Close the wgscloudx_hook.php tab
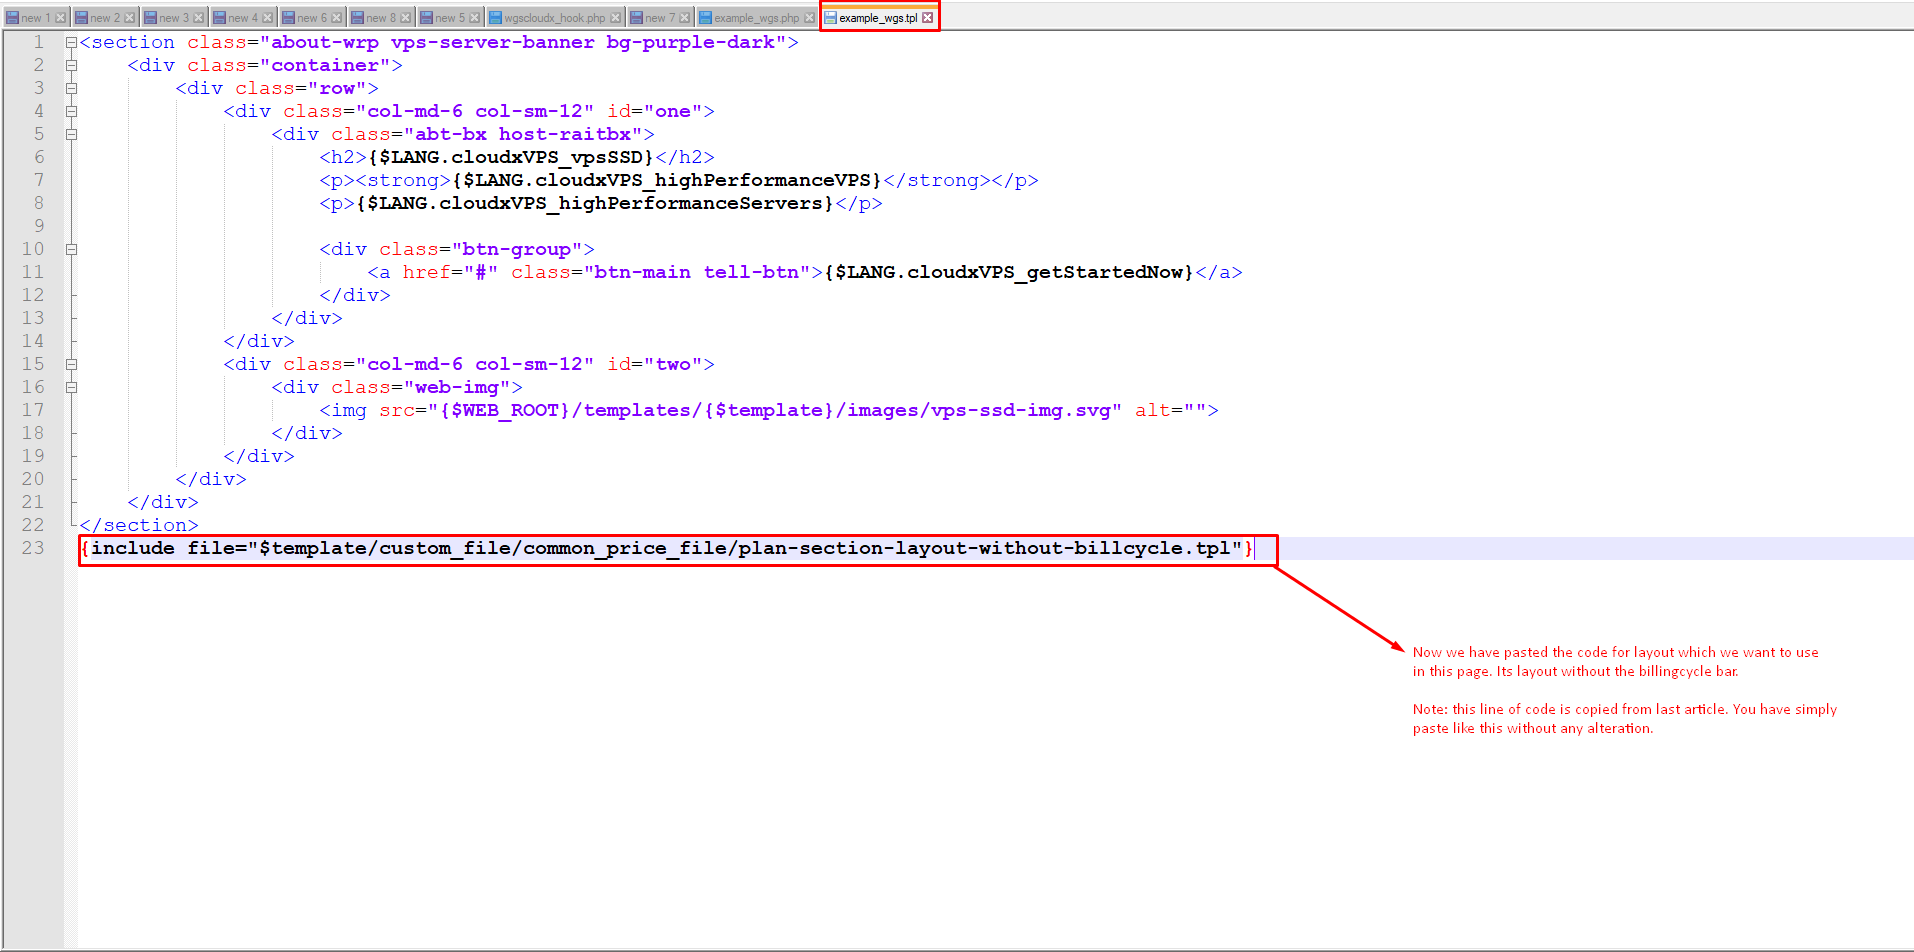1914x952 pixels. (616, 18)
